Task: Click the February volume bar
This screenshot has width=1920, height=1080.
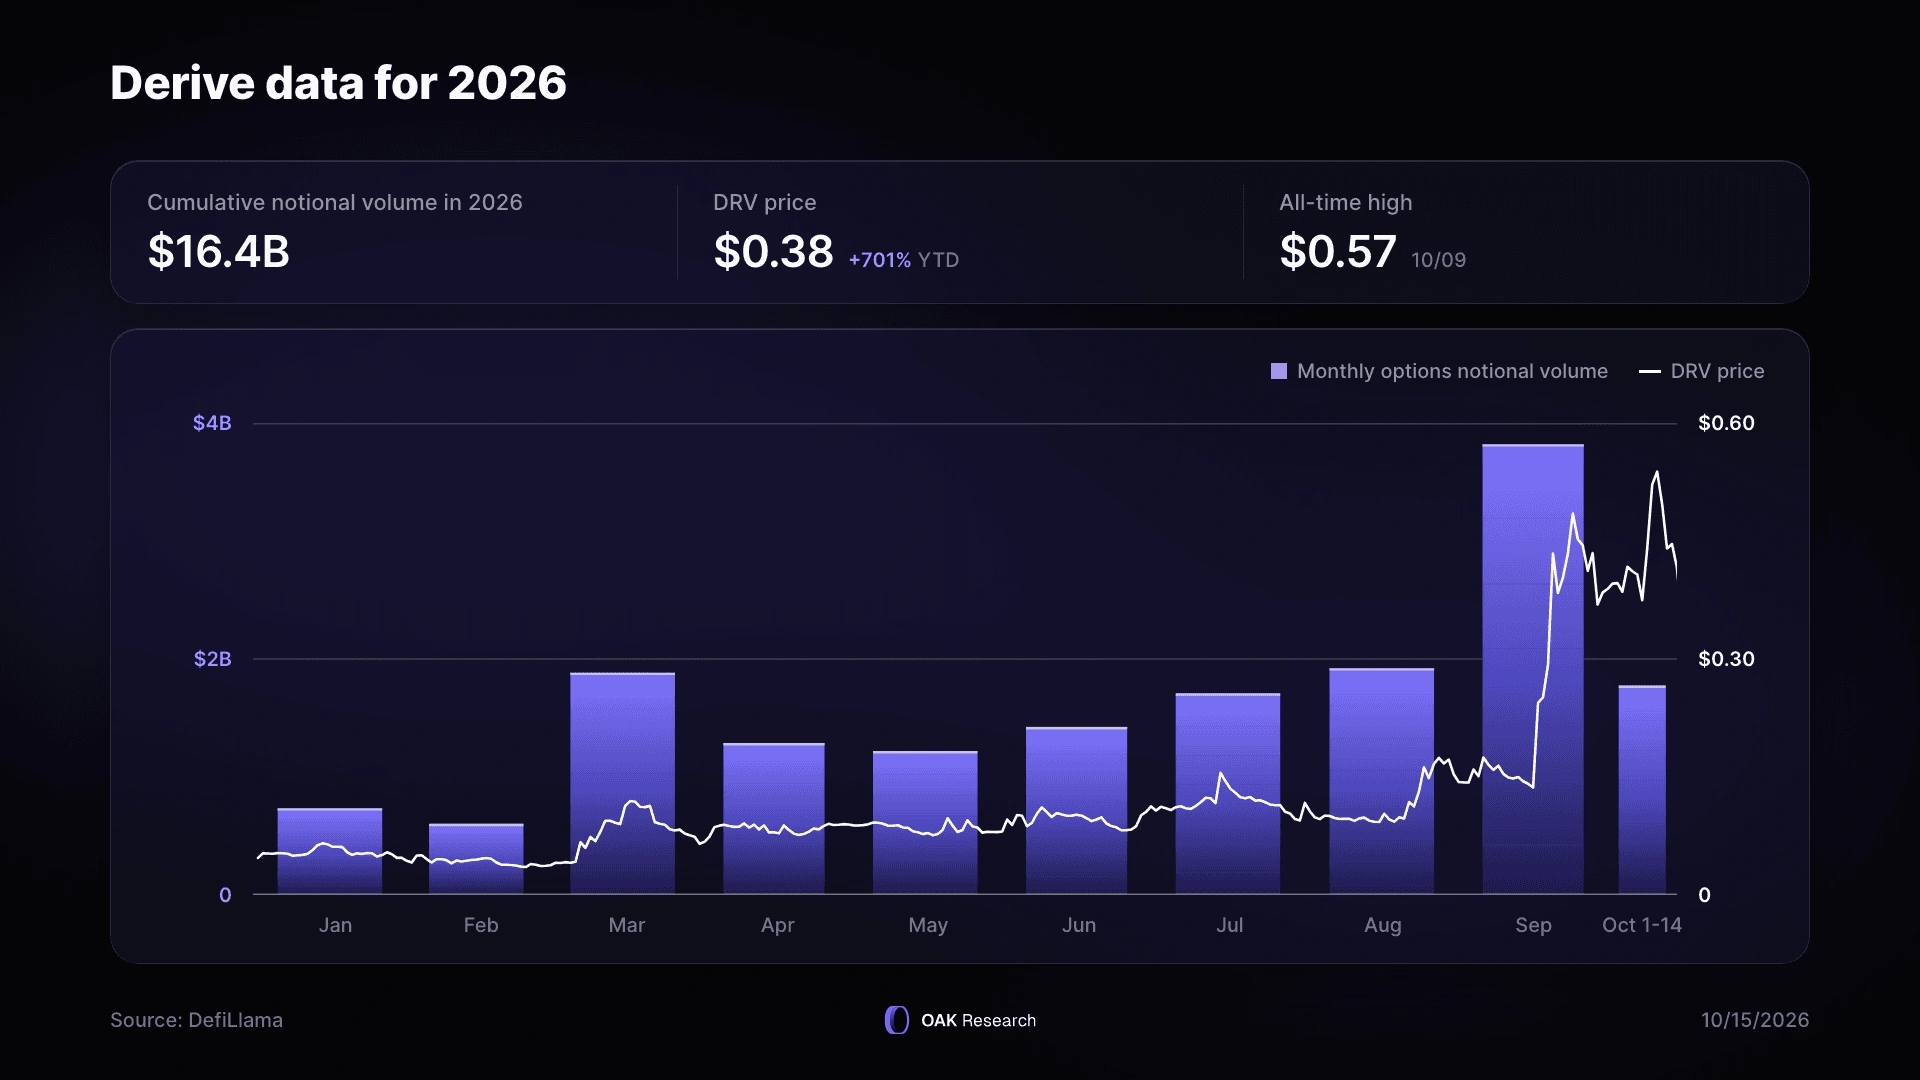Action: tap(476, 859)
